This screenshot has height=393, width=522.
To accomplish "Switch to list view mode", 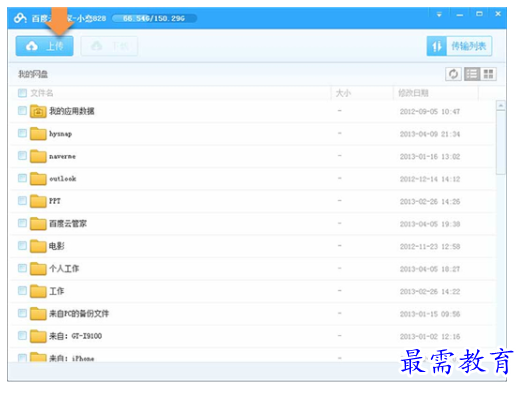I will click(472, 74).
